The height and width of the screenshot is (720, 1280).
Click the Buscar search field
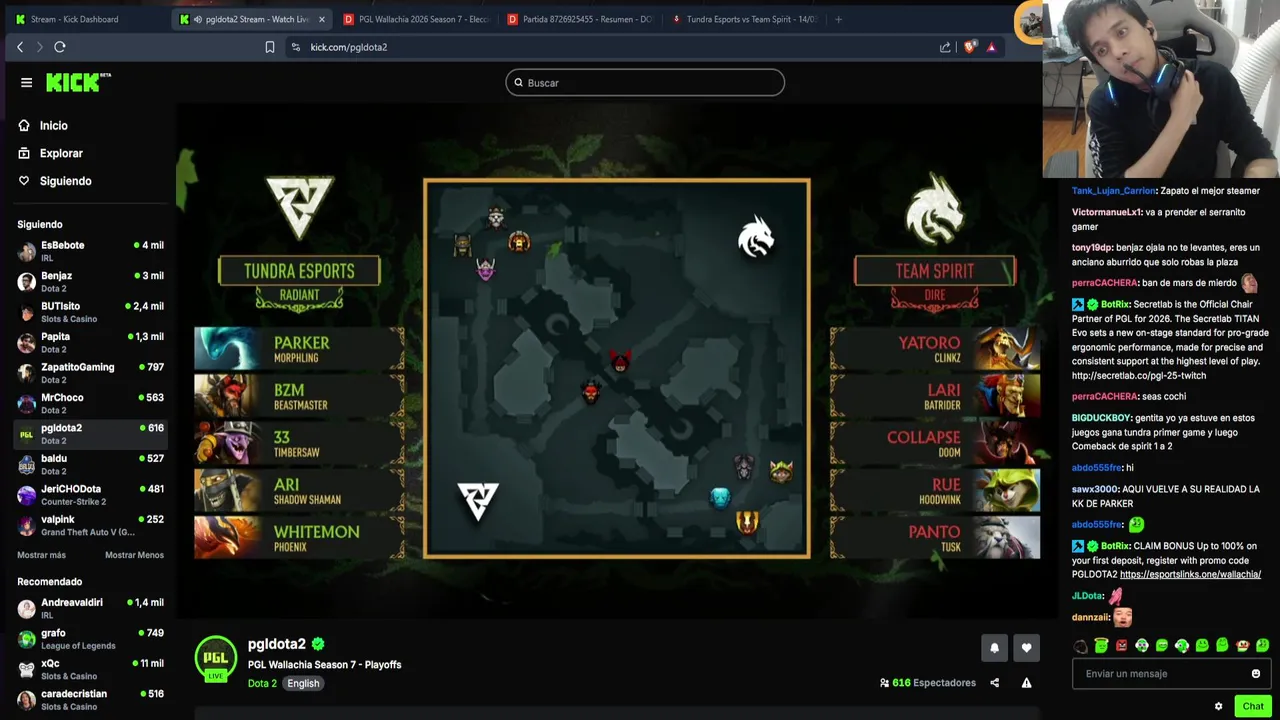coord(645,83)
